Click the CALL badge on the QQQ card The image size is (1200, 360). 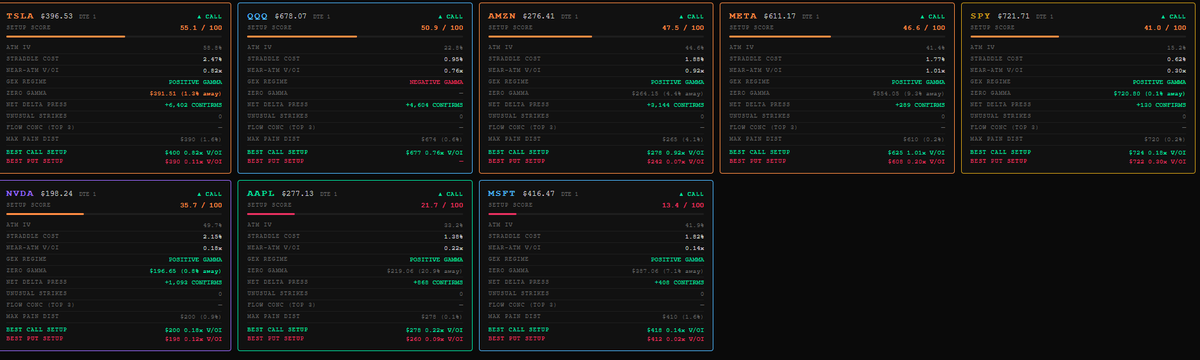point(451,17)
